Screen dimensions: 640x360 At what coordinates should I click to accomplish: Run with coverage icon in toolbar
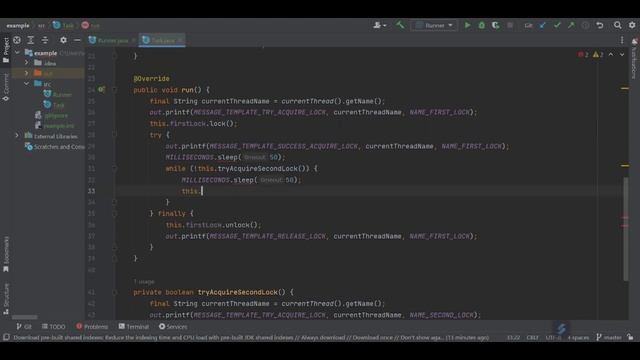coord(496,25)
